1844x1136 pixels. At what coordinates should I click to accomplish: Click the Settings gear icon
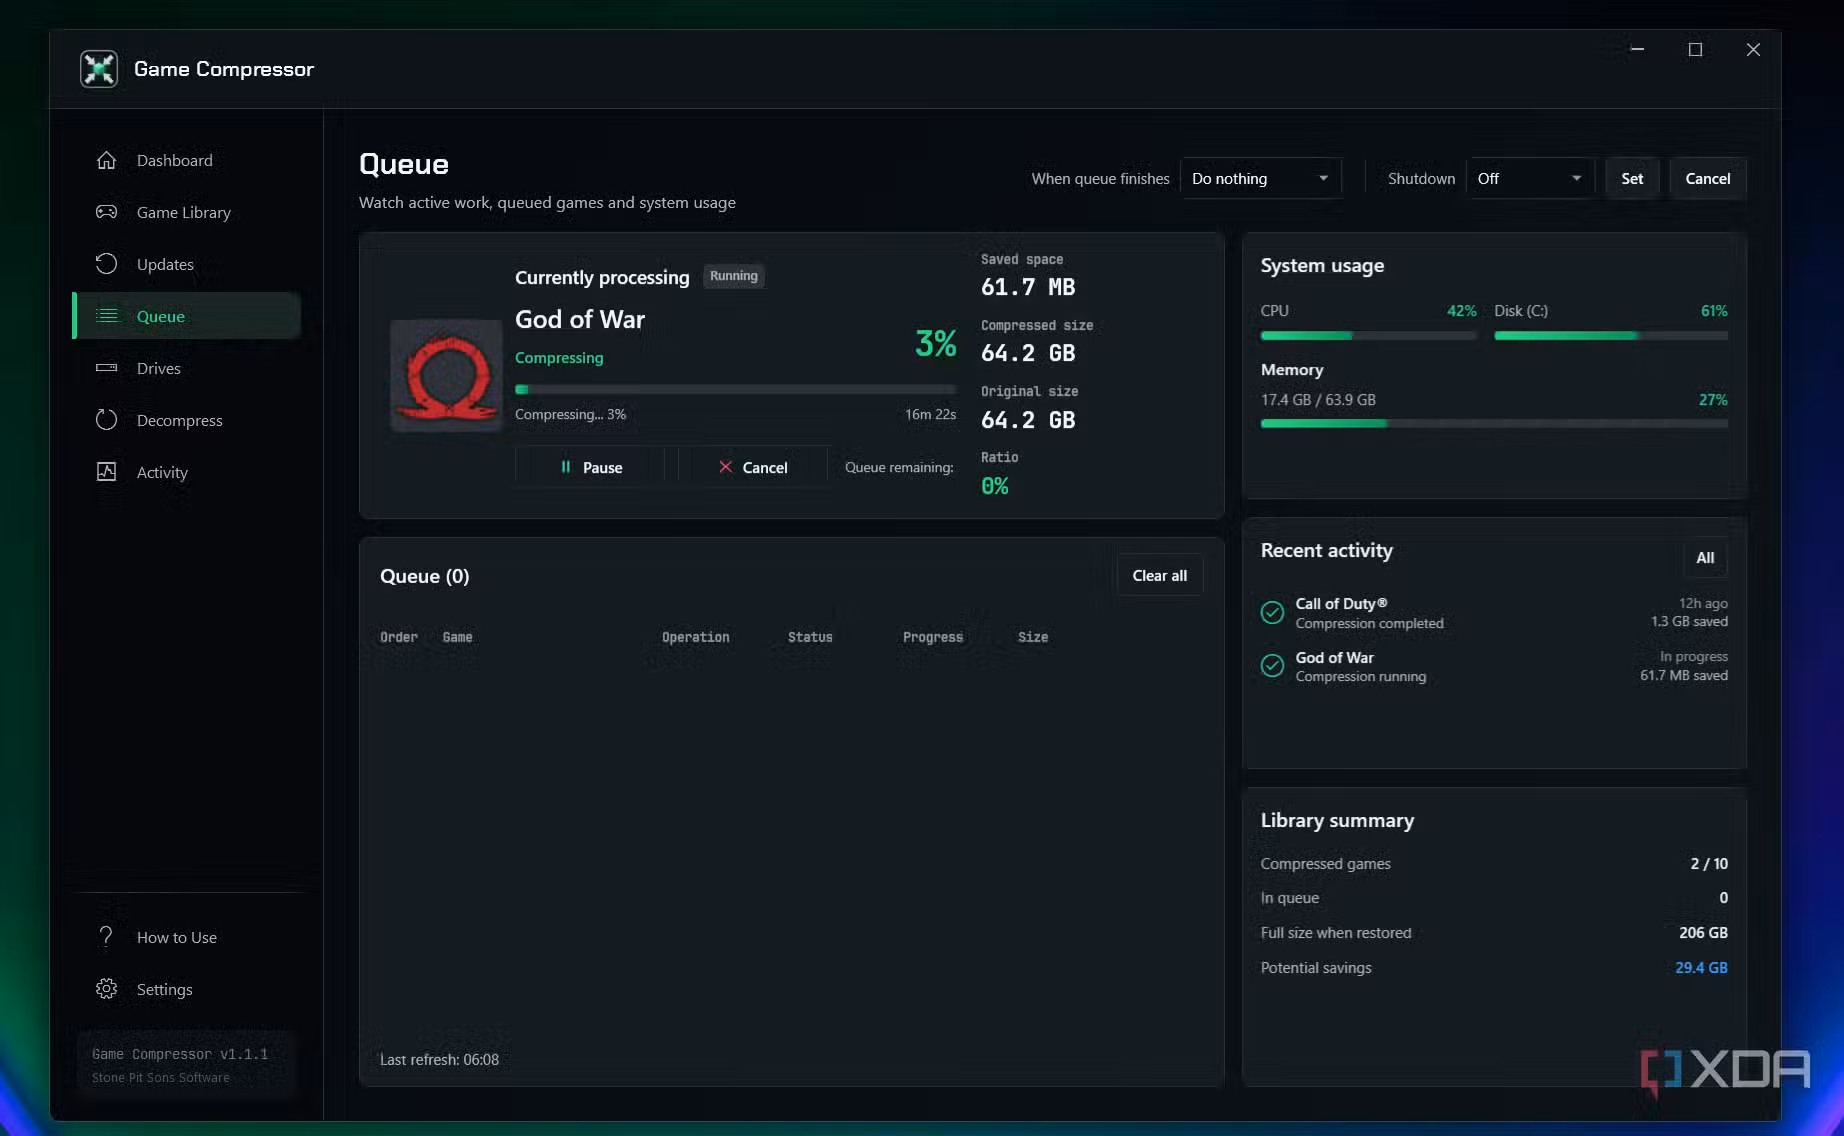pyautogui.click(x=106, y=989)
